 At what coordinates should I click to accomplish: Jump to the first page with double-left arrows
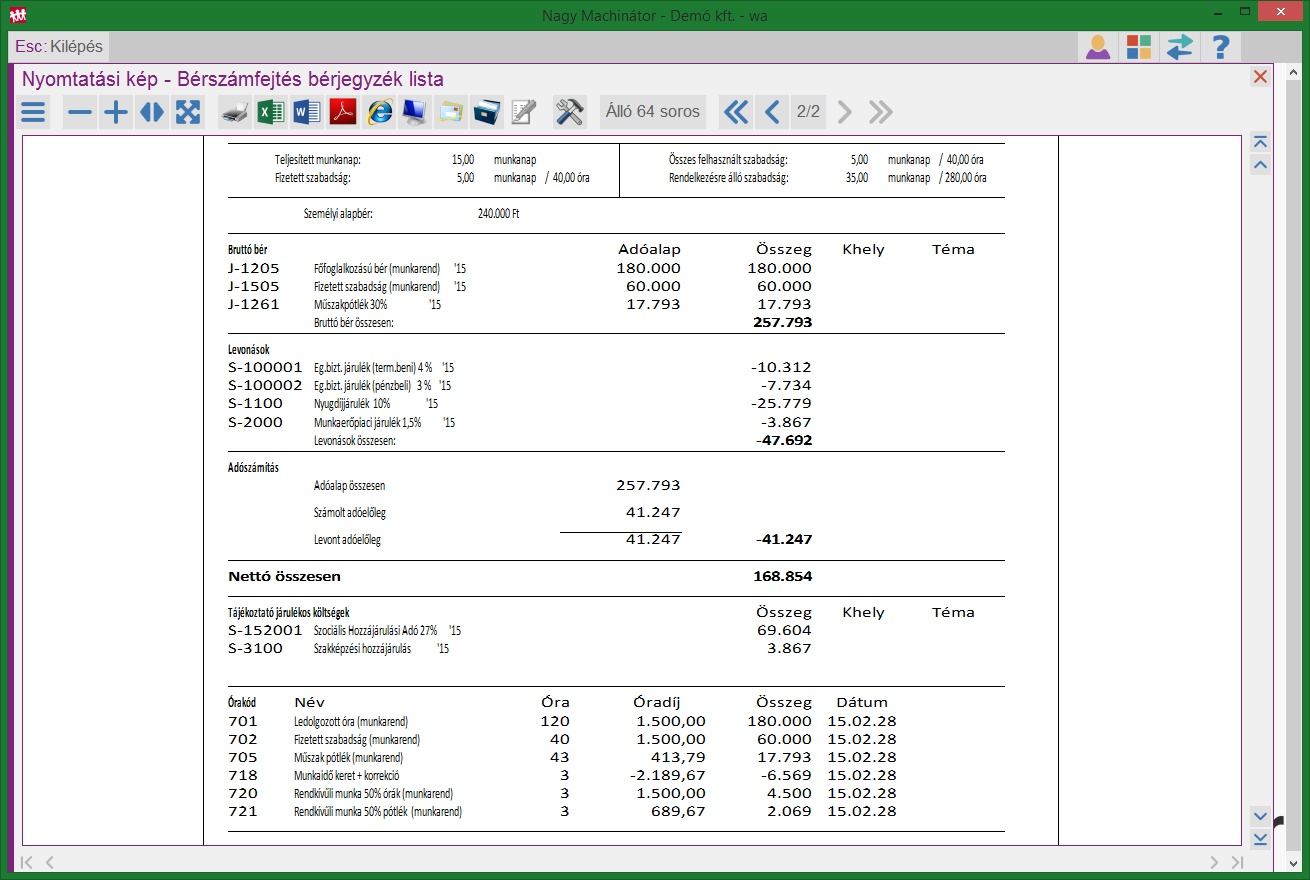[x=735, y=112]
